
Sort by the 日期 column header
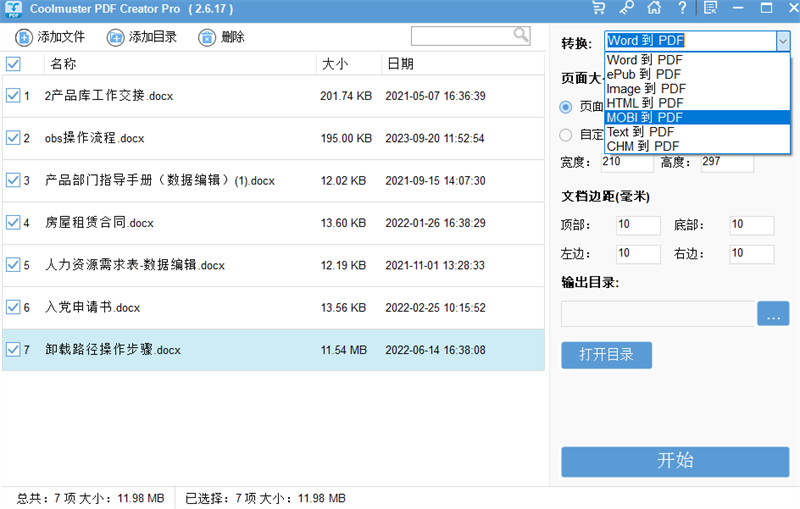coord(401,64)
